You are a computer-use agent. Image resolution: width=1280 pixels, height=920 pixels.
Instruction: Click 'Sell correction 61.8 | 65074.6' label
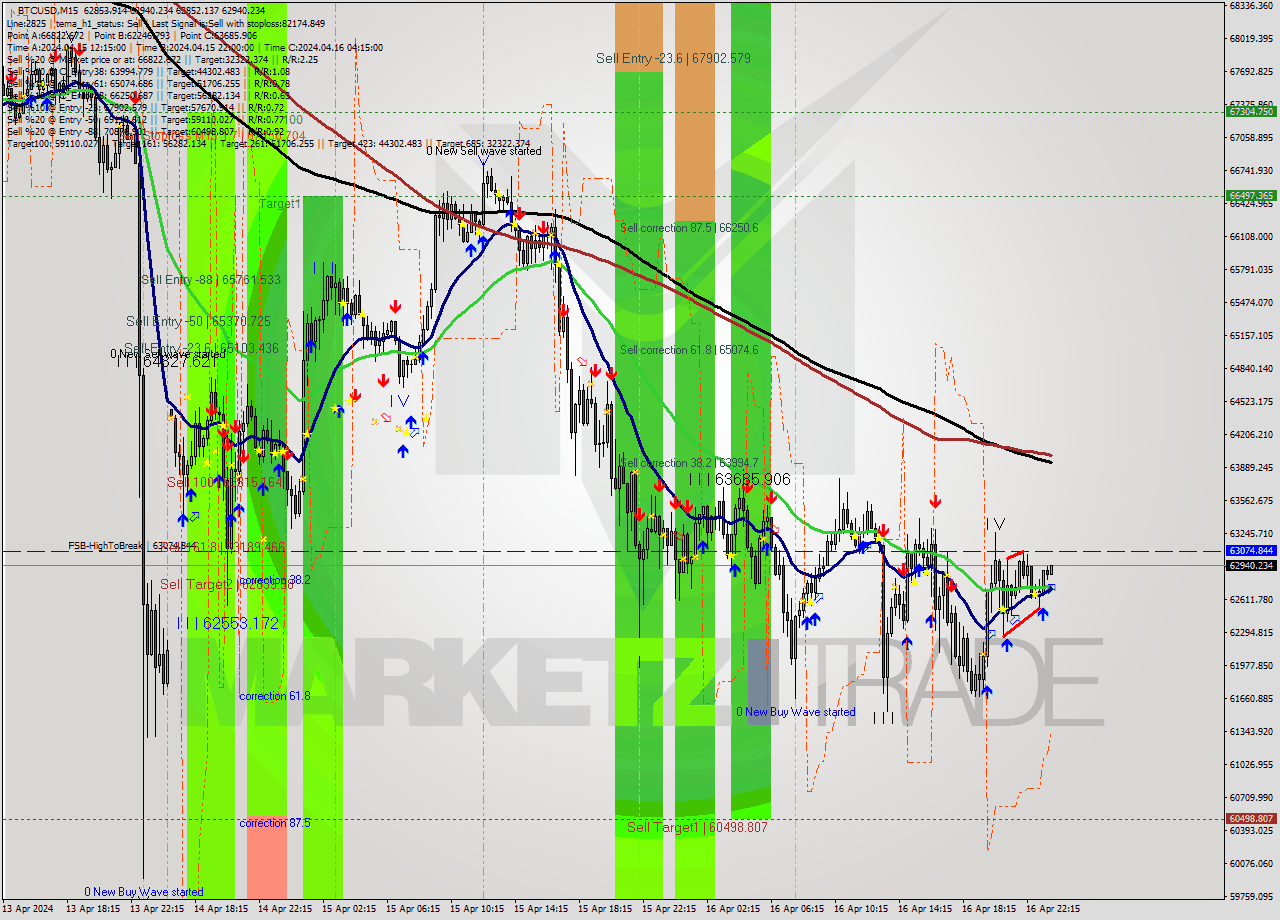tap(689, 349)
